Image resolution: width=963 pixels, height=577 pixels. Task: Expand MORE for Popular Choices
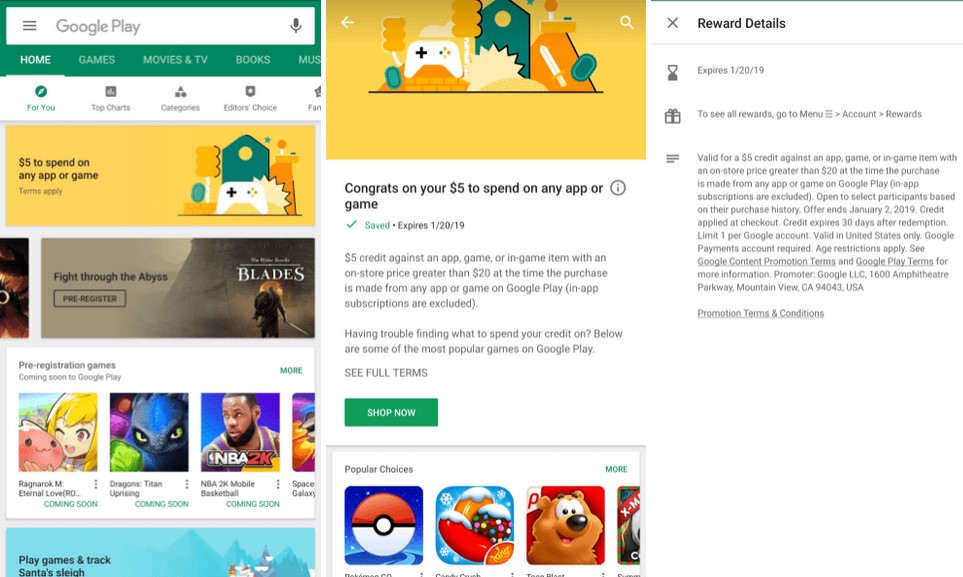[616, 469]
